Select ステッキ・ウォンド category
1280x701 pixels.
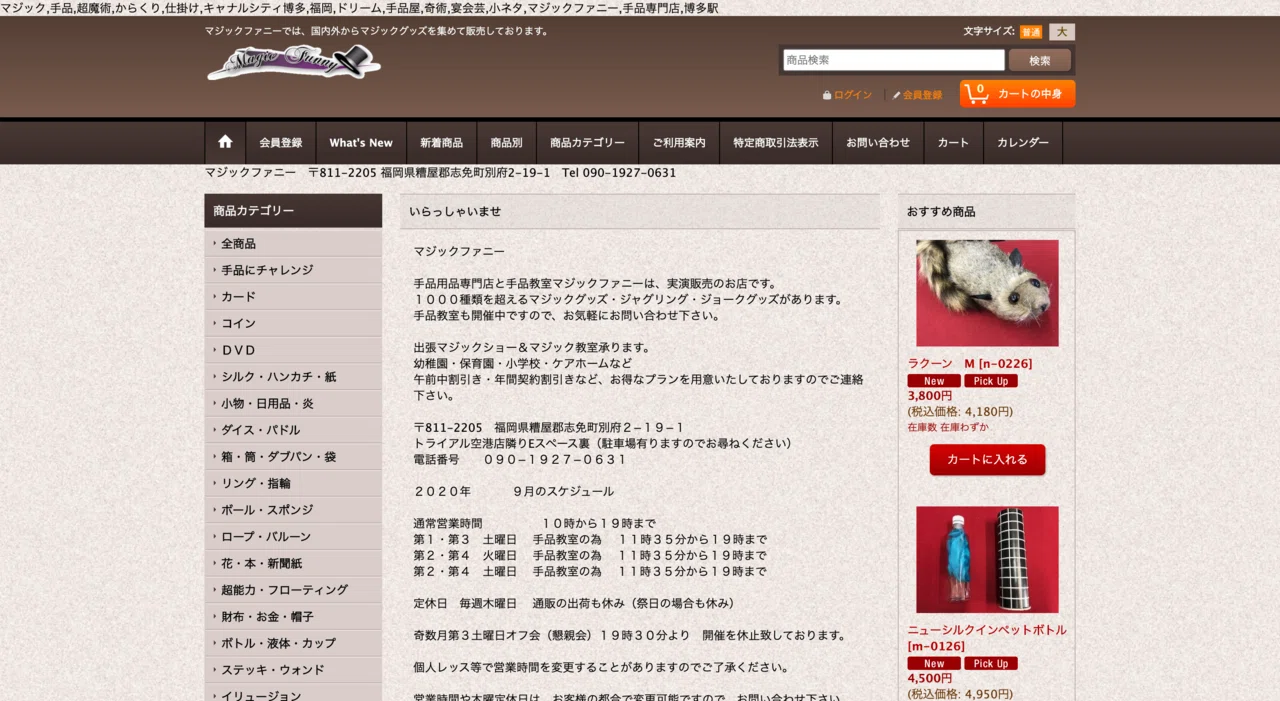coord(293,670)
